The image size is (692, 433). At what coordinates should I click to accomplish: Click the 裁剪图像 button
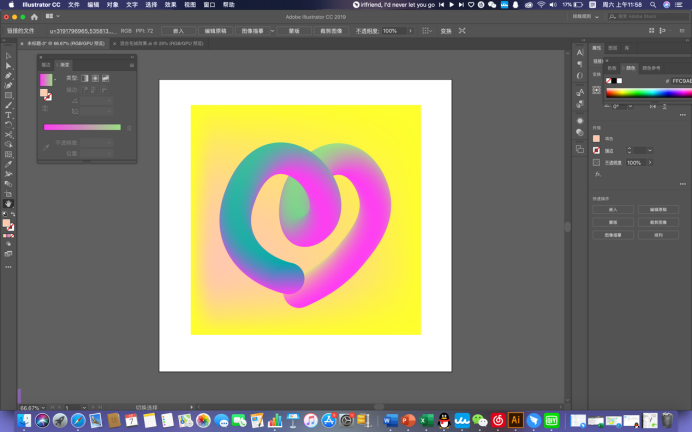pyautogui.click(x=331, y=31)
